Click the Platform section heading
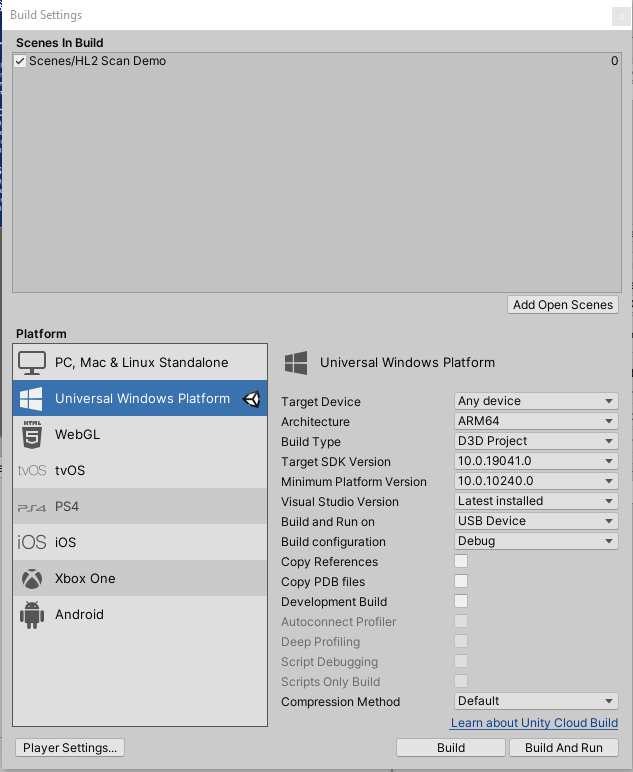 pyautogui.click(x=41, y=334)
